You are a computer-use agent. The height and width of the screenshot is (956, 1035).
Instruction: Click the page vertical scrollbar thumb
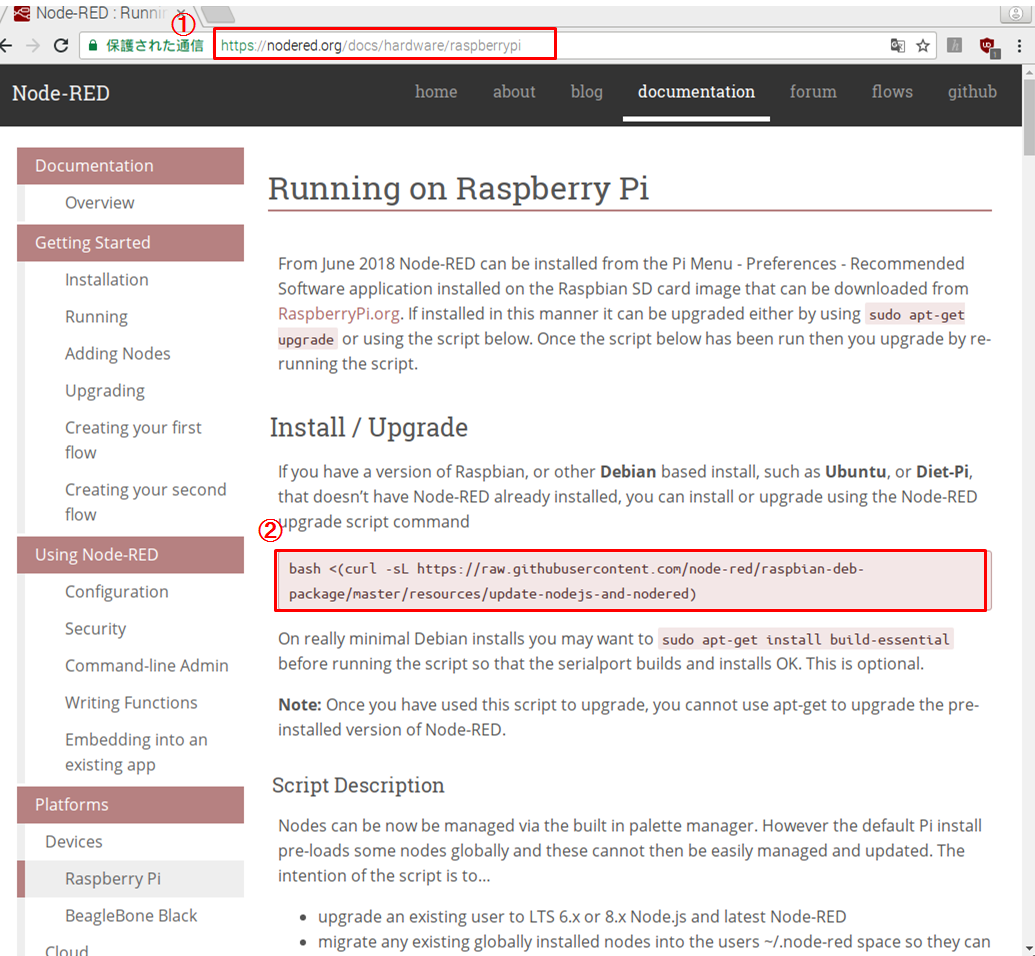1028,116
